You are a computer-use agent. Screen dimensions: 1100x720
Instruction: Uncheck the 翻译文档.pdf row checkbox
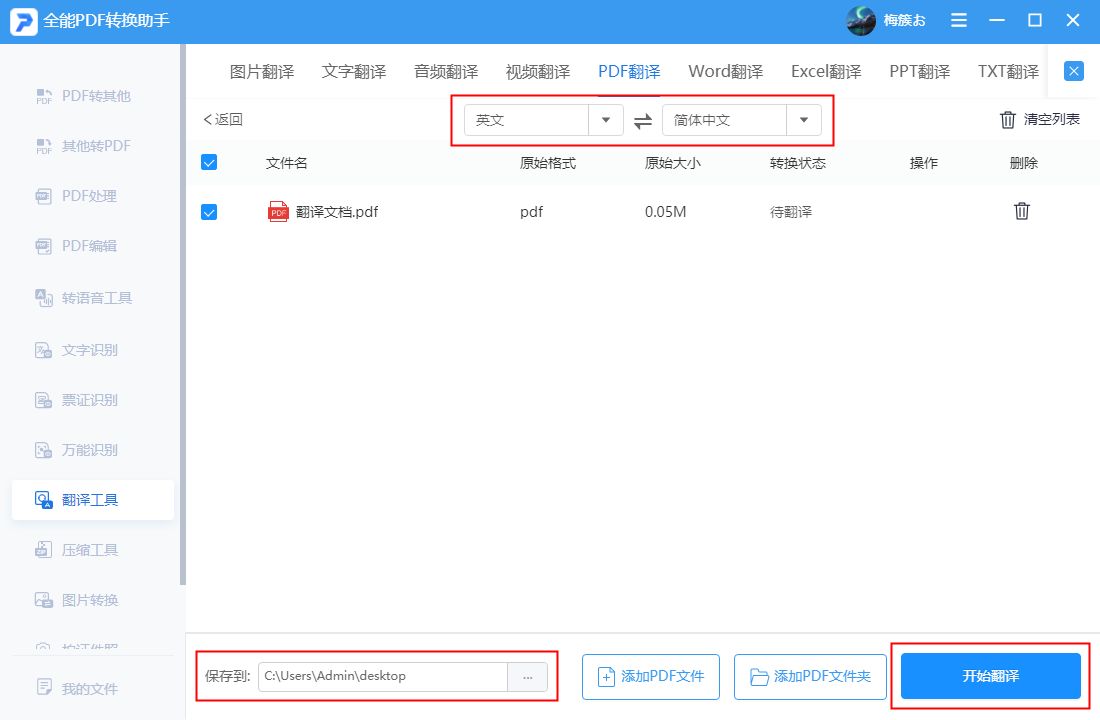pyautogui.click(x=209, y=212)
